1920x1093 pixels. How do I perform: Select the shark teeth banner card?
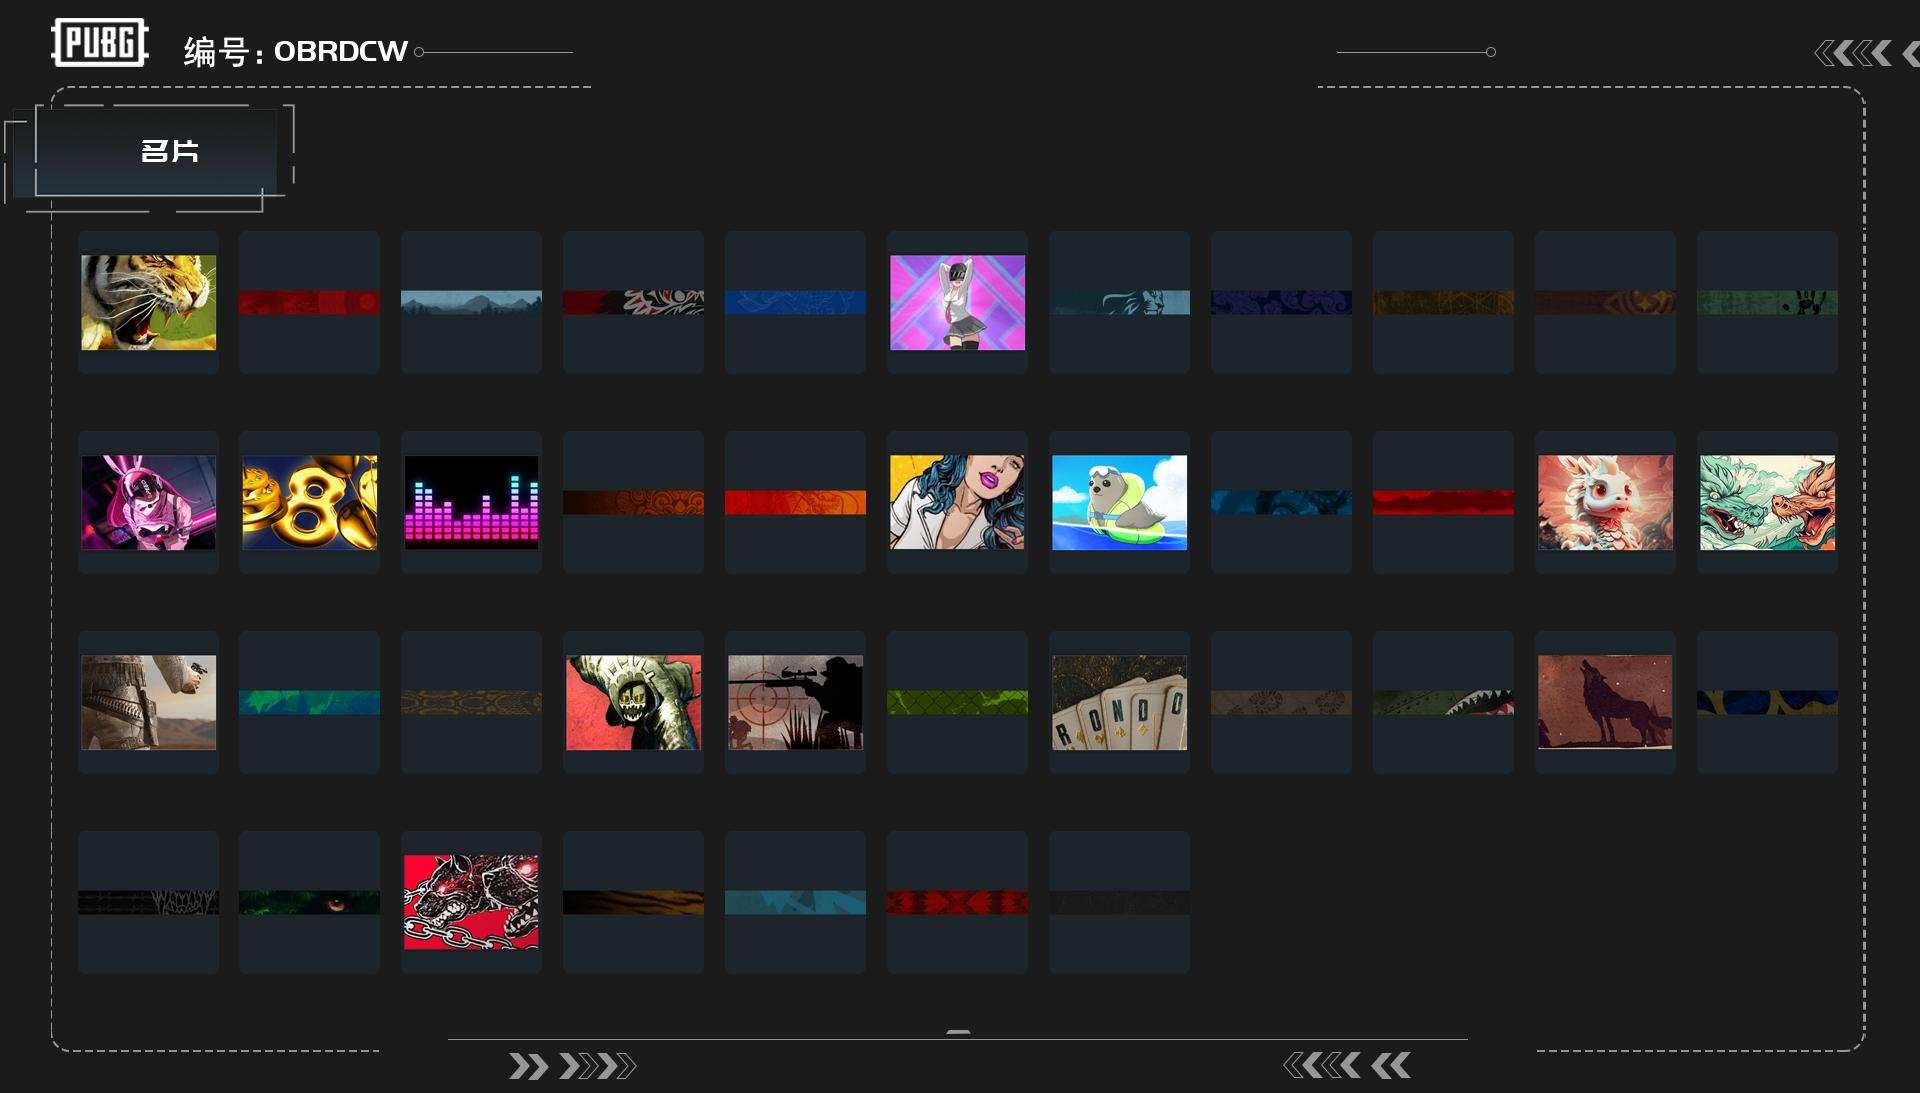(1443, 702)
